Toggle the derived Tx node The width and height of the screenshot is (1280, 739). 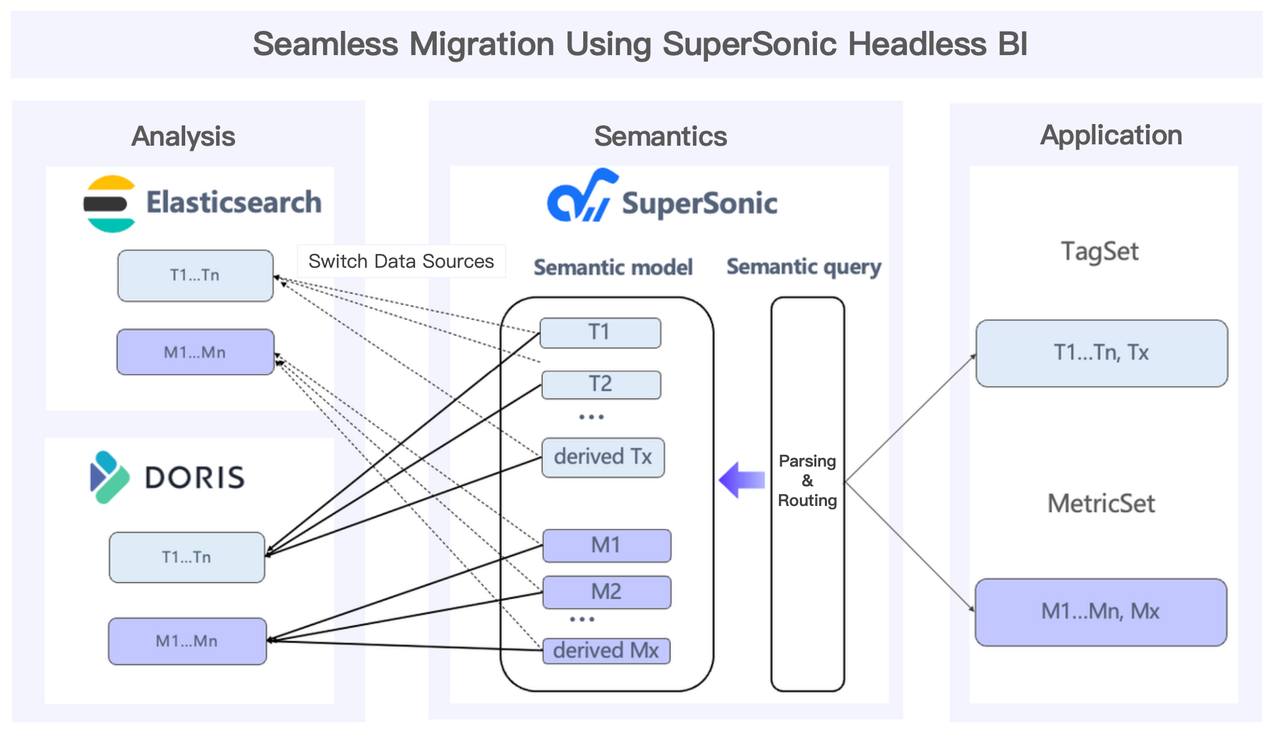coord(603,457)
